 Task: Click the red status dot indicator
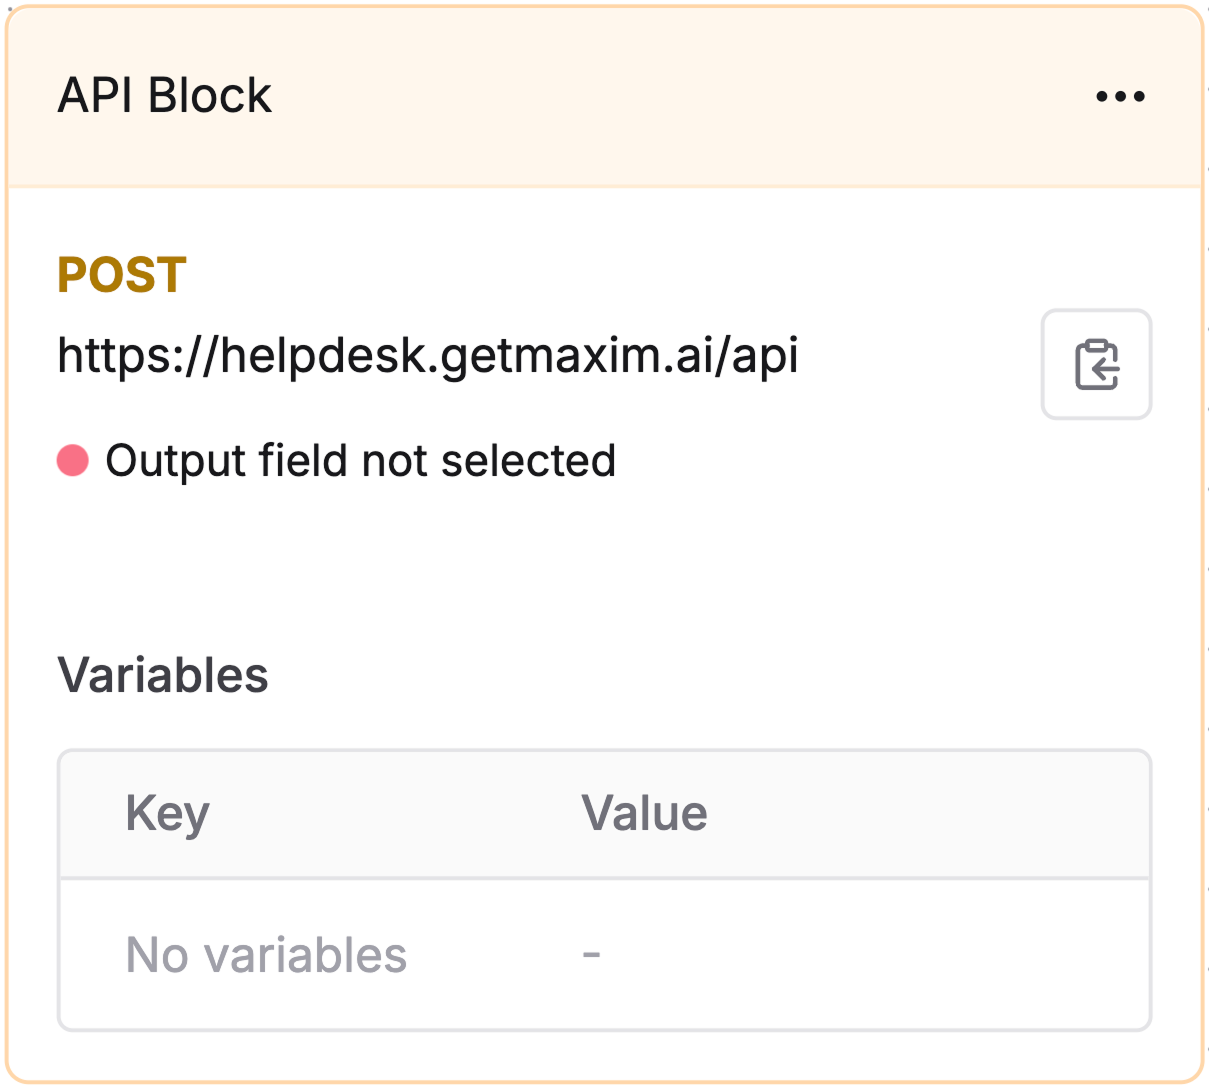(73, 460)
